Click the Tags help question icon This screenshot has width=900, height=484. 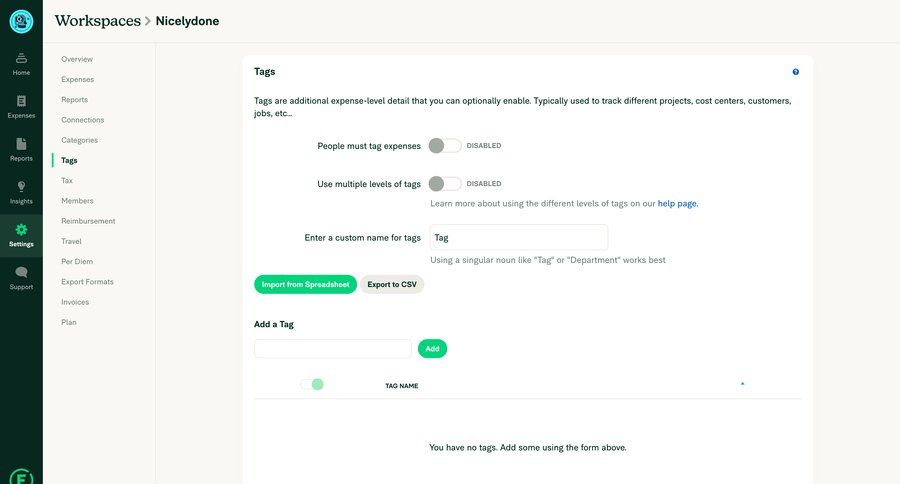click(796, 72)
